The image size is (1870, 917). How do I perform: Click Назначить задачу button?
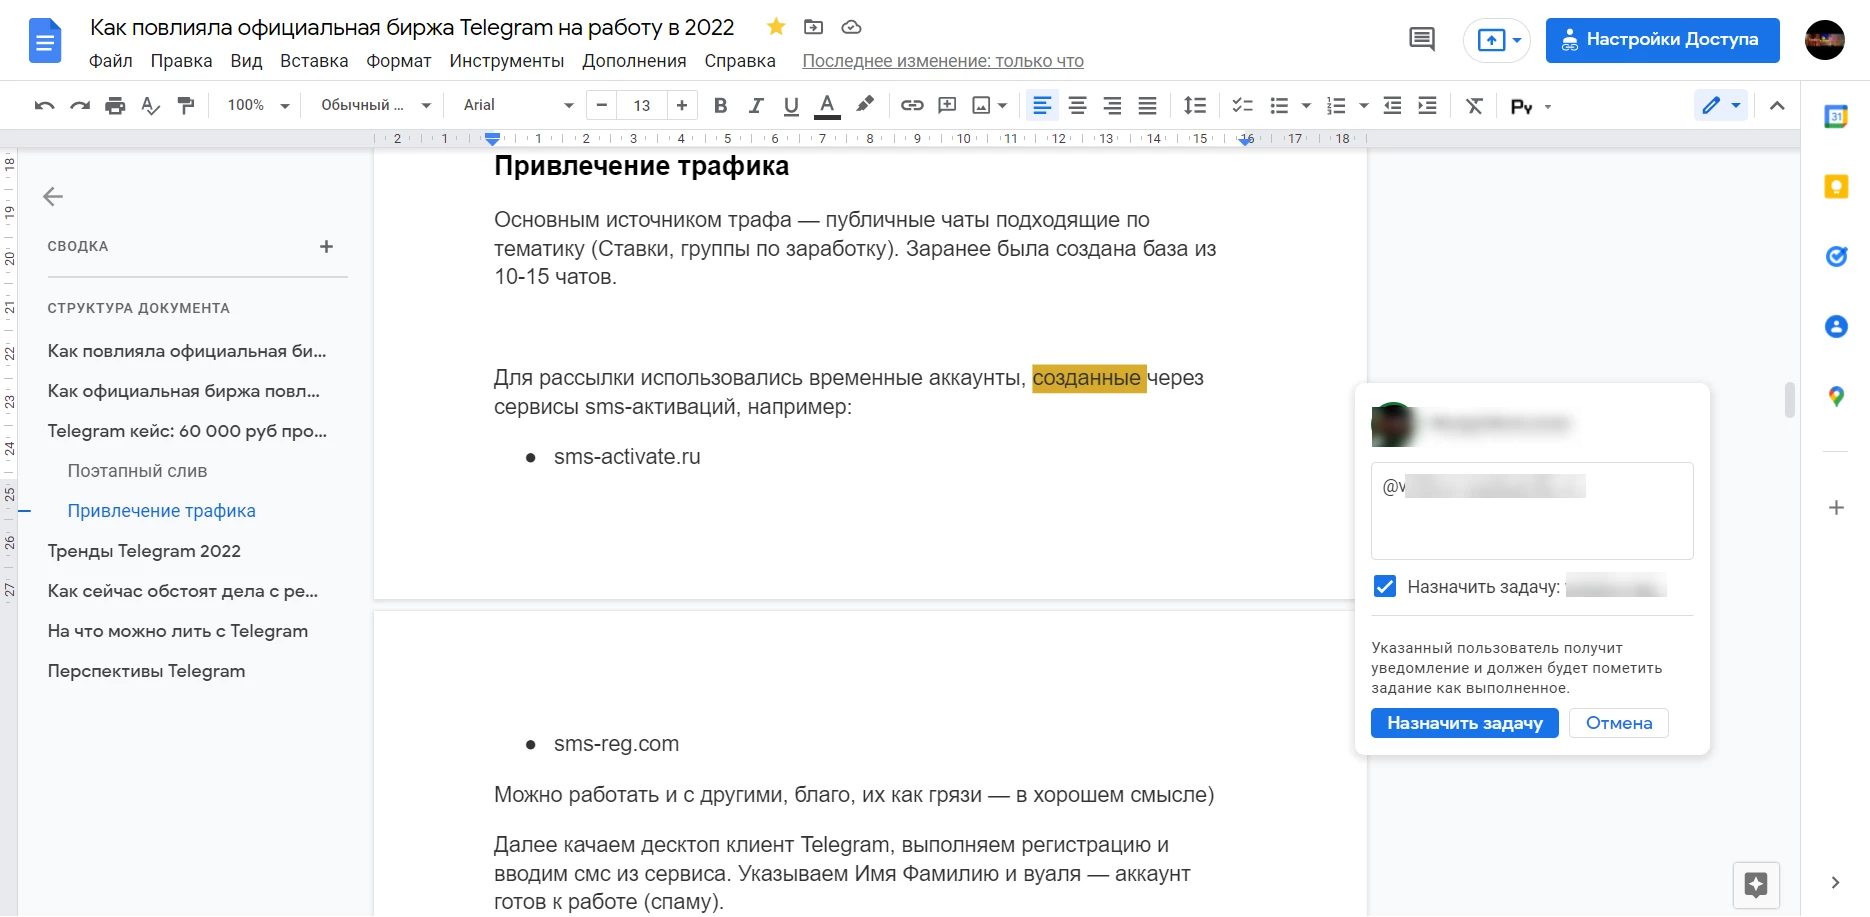[x=1465, y=723]
